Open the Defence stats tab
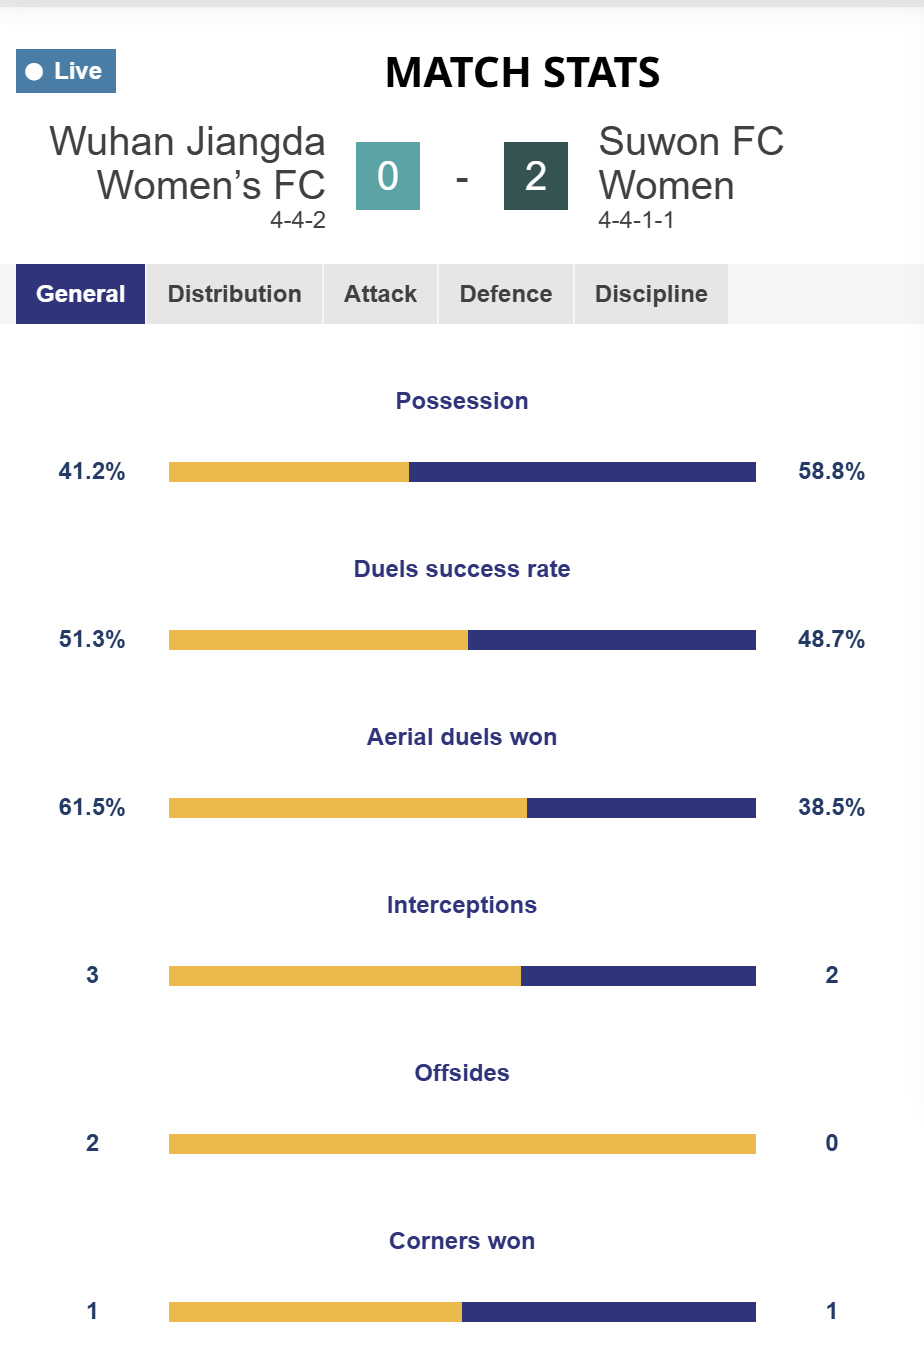924x1369 pixels. pyautogui.click(x=505, y=294)
